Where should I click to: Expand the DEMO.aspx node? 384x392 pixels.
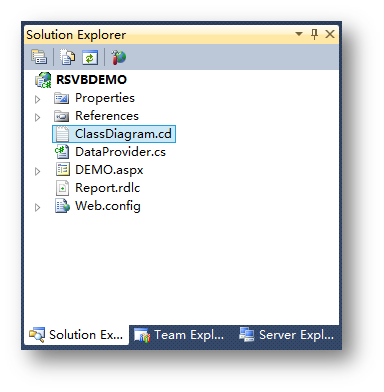pos(38,171)
